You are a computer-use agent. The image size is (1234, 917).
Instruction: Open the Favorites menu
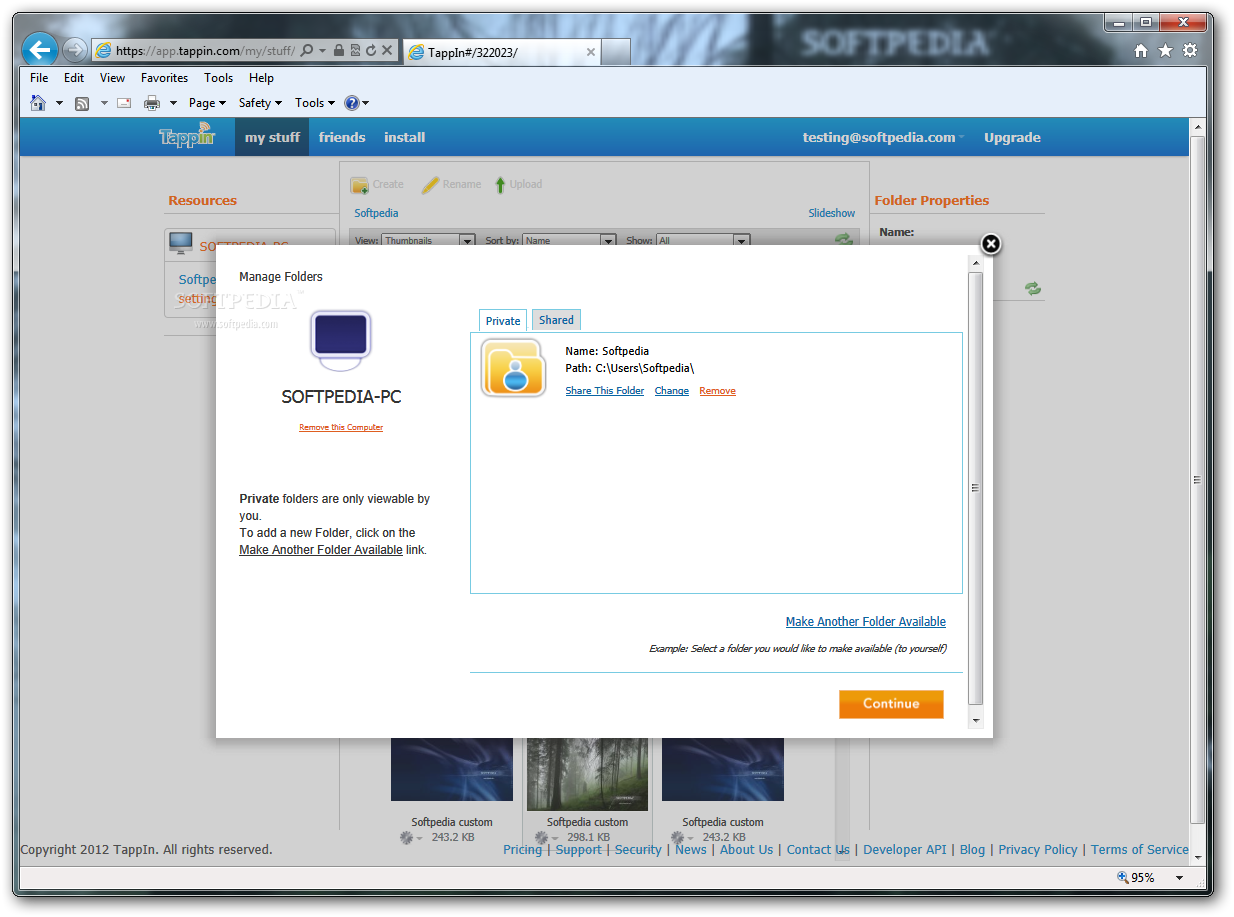click(x=164, y=78)
